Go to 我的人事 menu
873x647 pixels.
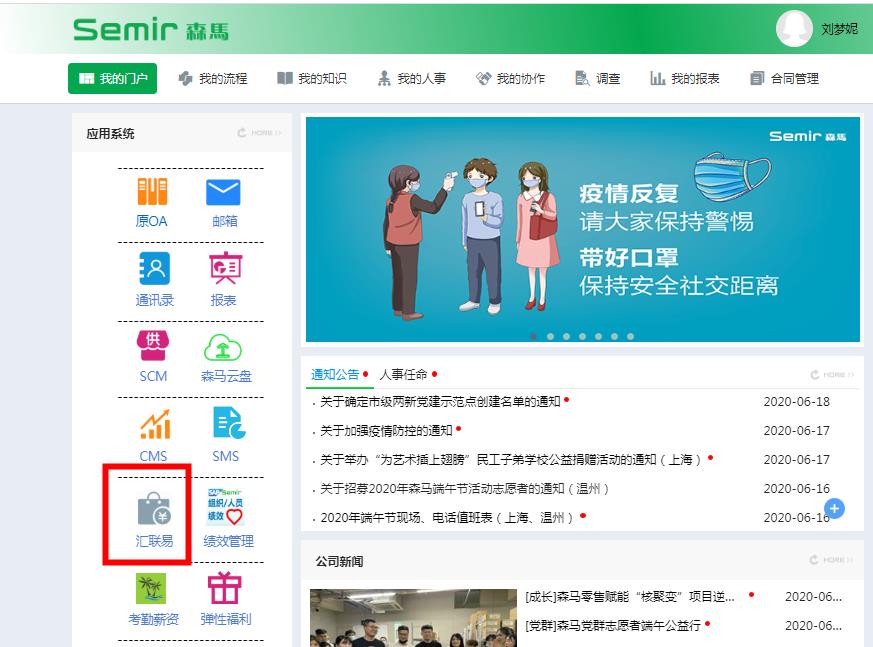click(x=411, y=79)
